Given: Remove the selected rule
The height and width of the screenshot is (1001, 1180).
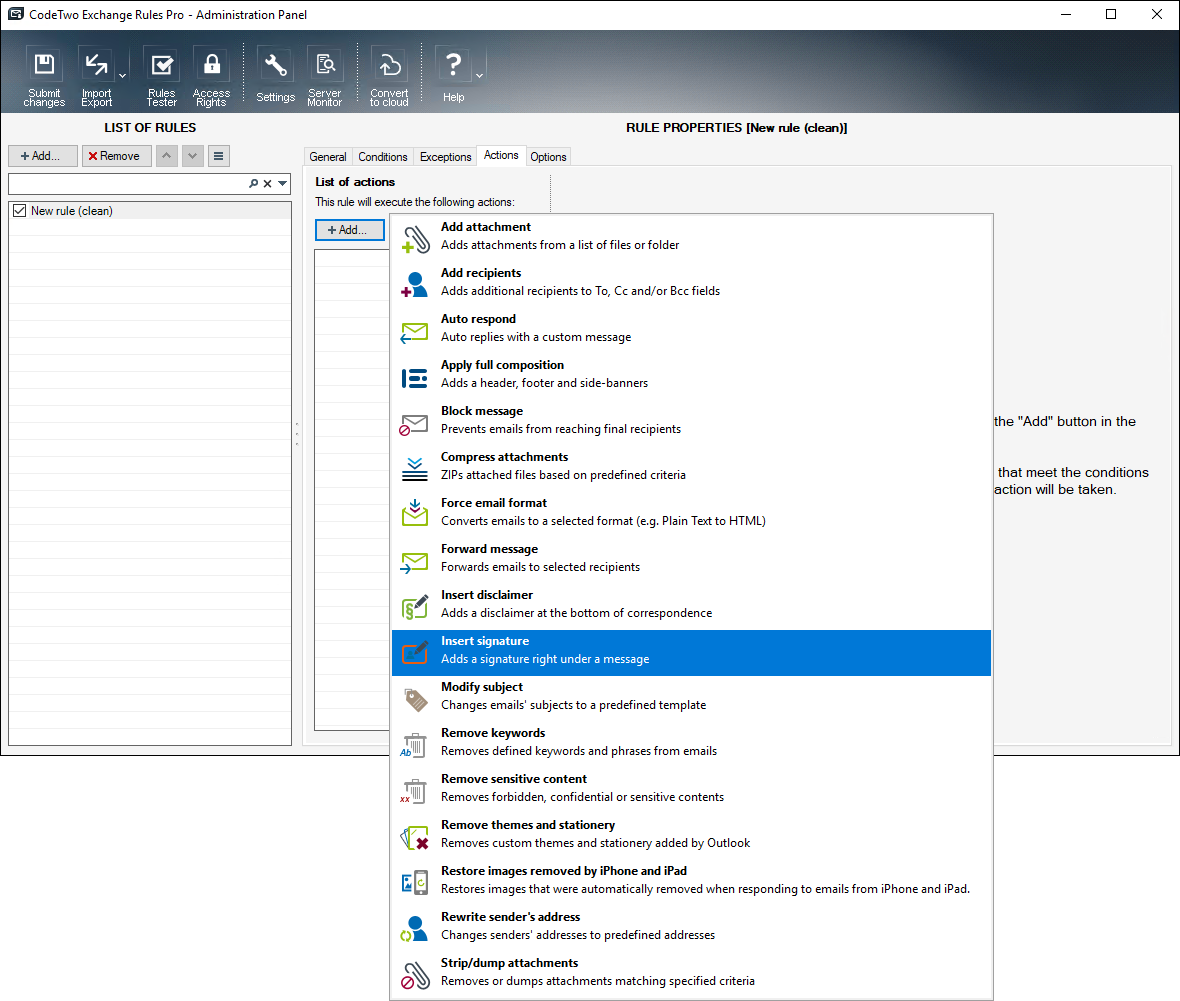Looking at the screenshot, I should coord(117,156).
